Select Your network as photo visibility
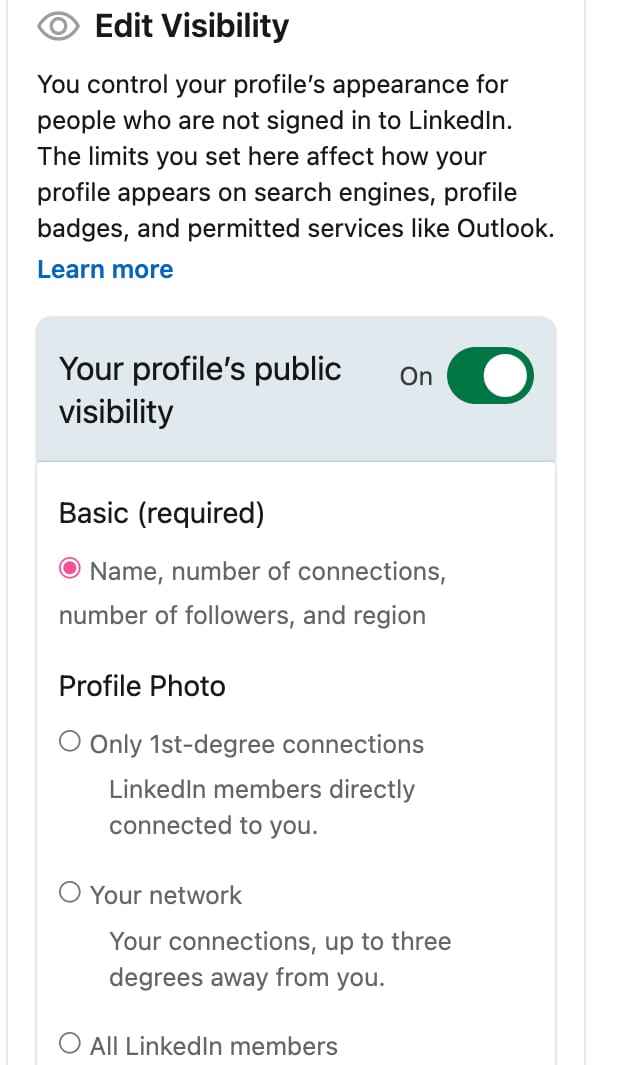The image size is (621, 1065). [x=70, y=895]
